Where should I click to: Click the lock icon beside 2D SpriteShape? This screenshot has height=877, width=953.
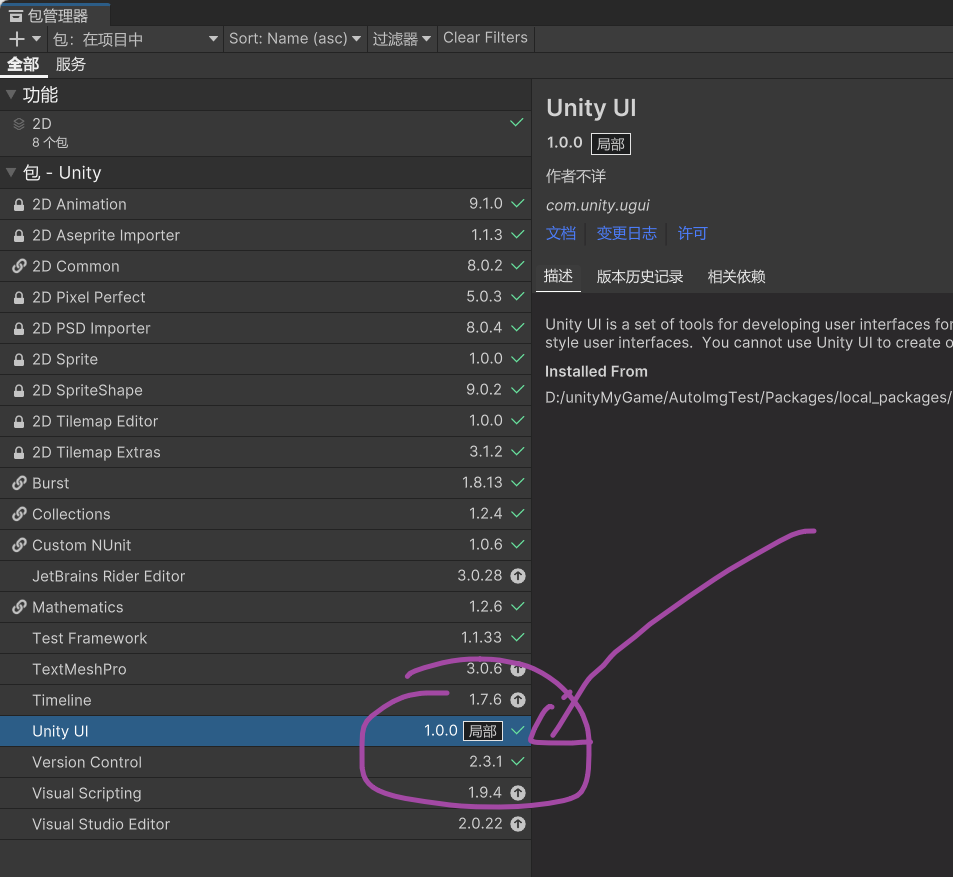[x=19, y=391]
